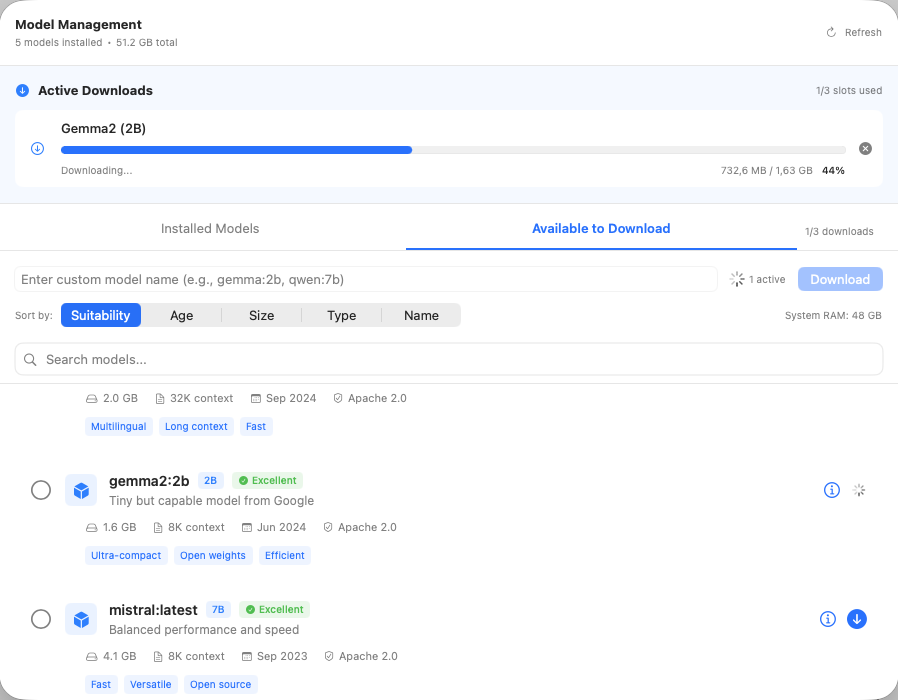Screen dimensions: 898x700
Task: Sort models by Size
Action: [x=261, y=315]
